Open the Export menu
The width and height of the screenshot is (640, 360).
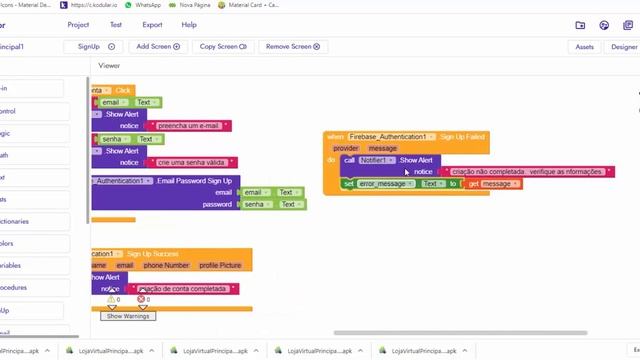pyautogui.click(x=152, y=25)
